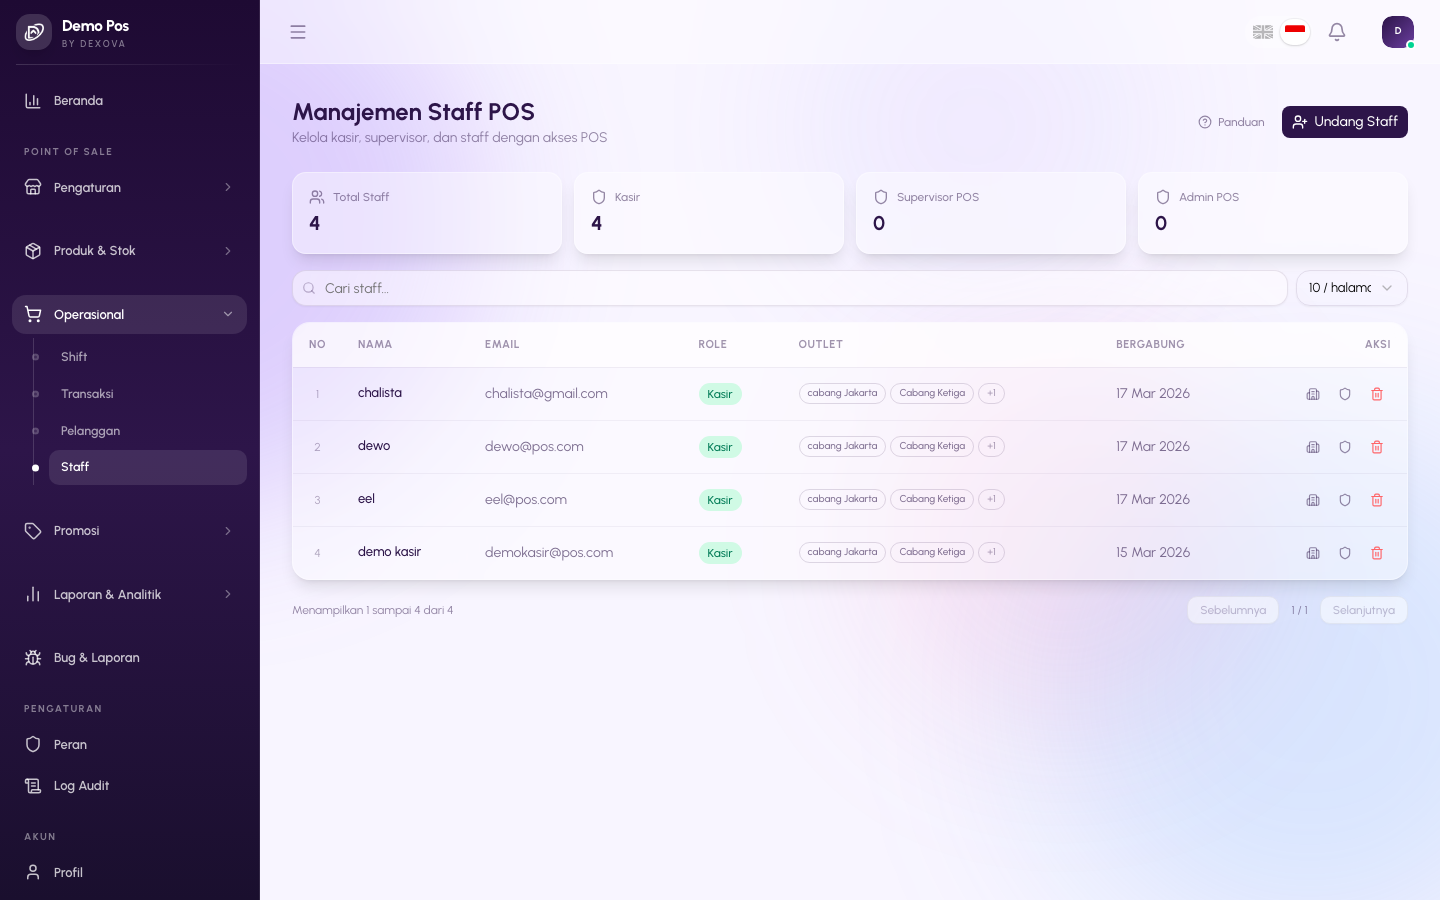Expand Produk & Stok menu
This screenshot has width=1440, height=900.
point(130,251)
